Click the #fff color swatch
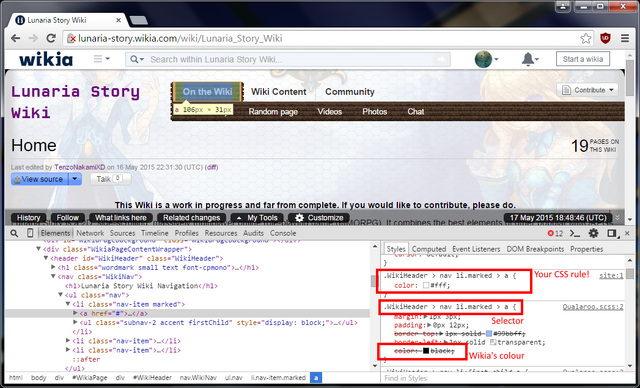Image resolution: width=640 pixels, height=388 pixels. click(426, 286)
